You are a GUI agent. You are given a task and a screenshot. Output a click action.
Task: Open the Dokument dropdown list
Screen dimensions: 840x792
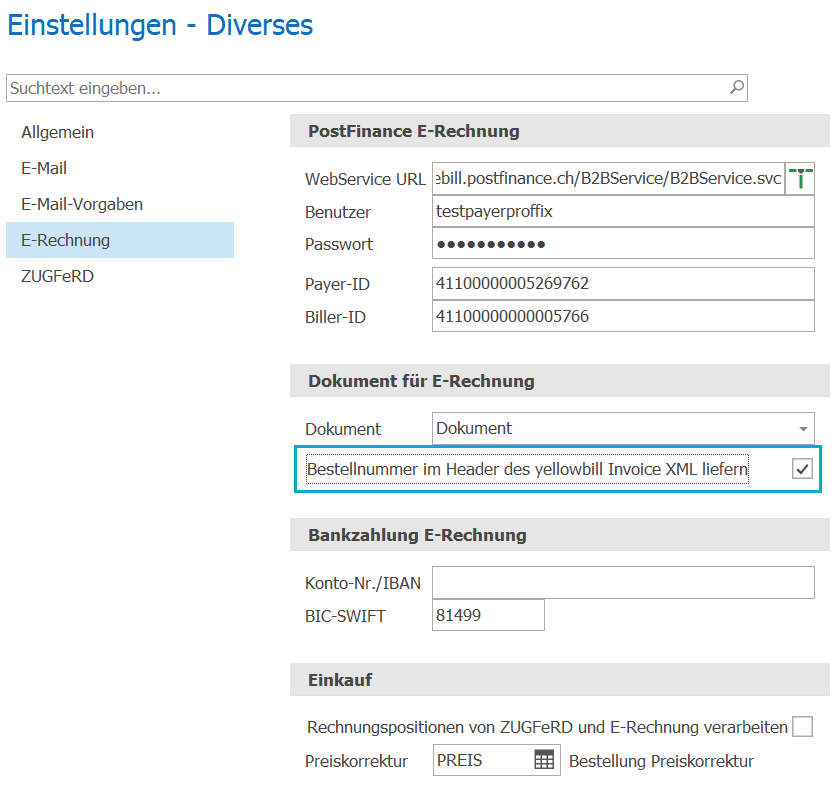point(803,429)
